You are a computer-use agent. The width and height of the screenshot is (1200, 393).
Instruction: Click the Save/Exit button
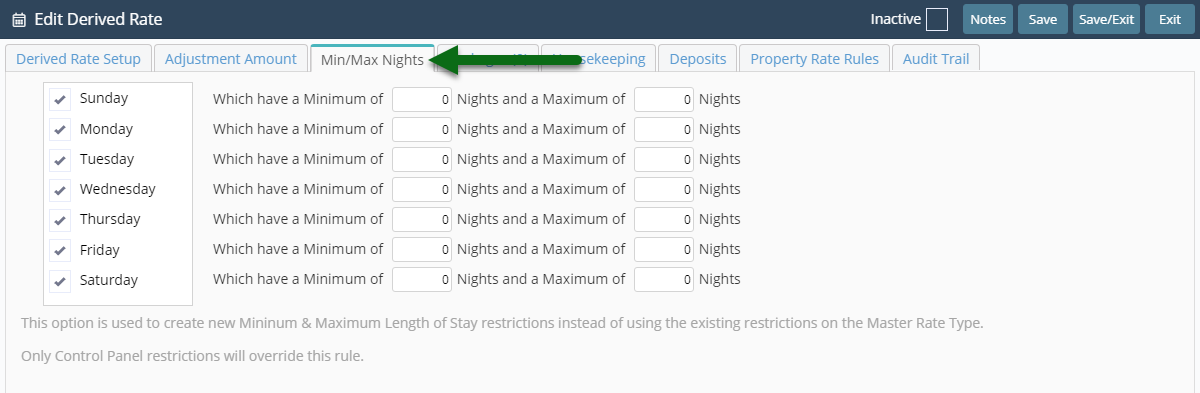point(1106,19)
